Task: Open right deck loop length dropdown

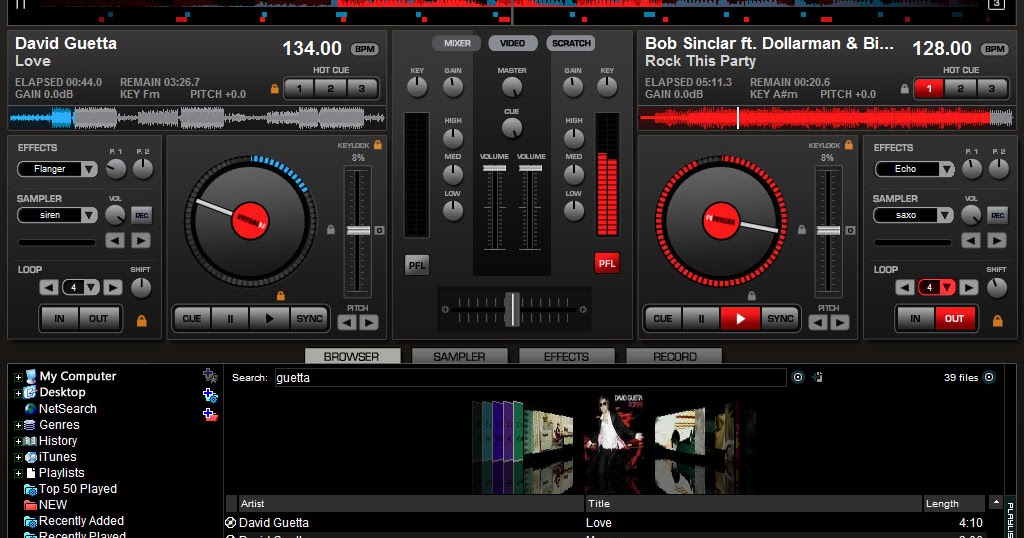Action: [947, 287]
